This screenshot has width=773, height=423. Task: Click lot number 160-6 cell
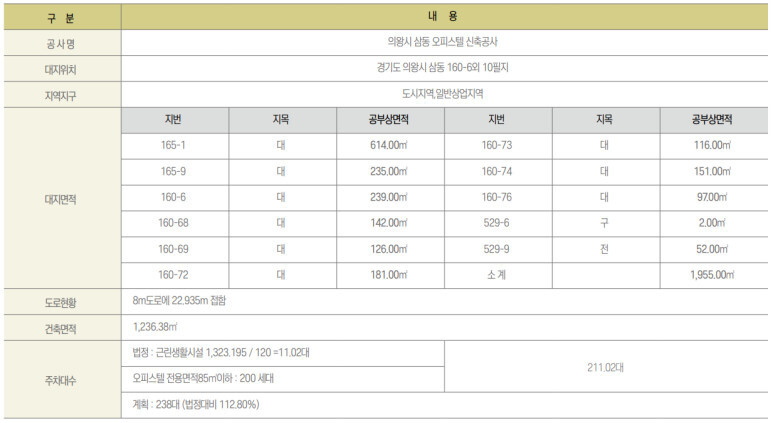point(175,198)
